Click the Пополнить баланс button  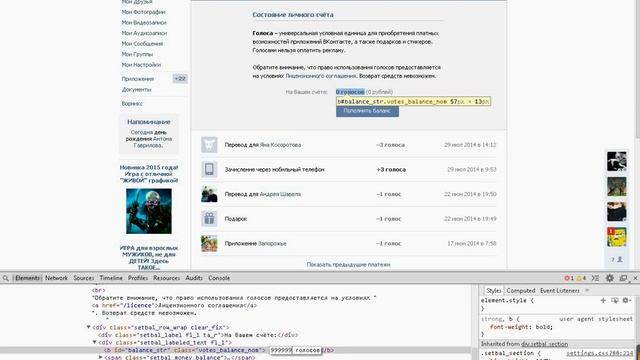[367, 111]
